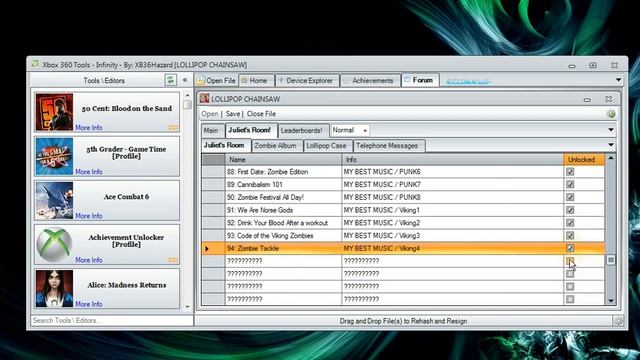Click the Lollipop Chainsaw editor window icon

click(x=204, y=98)
